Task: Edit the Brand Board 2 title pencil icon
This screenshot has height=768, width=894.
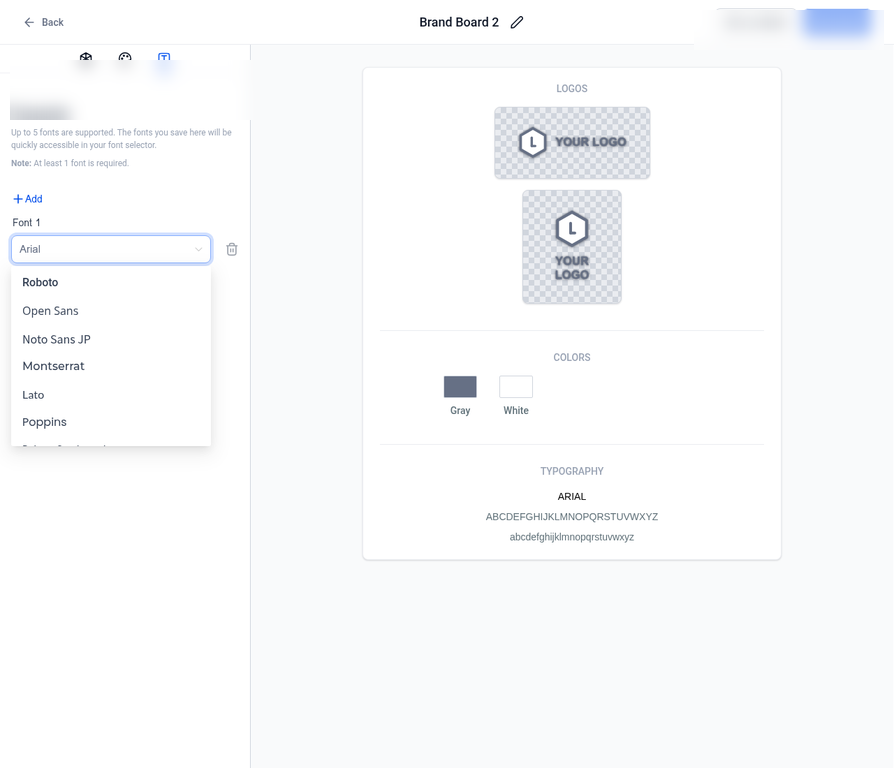Action: pos(517,22)
